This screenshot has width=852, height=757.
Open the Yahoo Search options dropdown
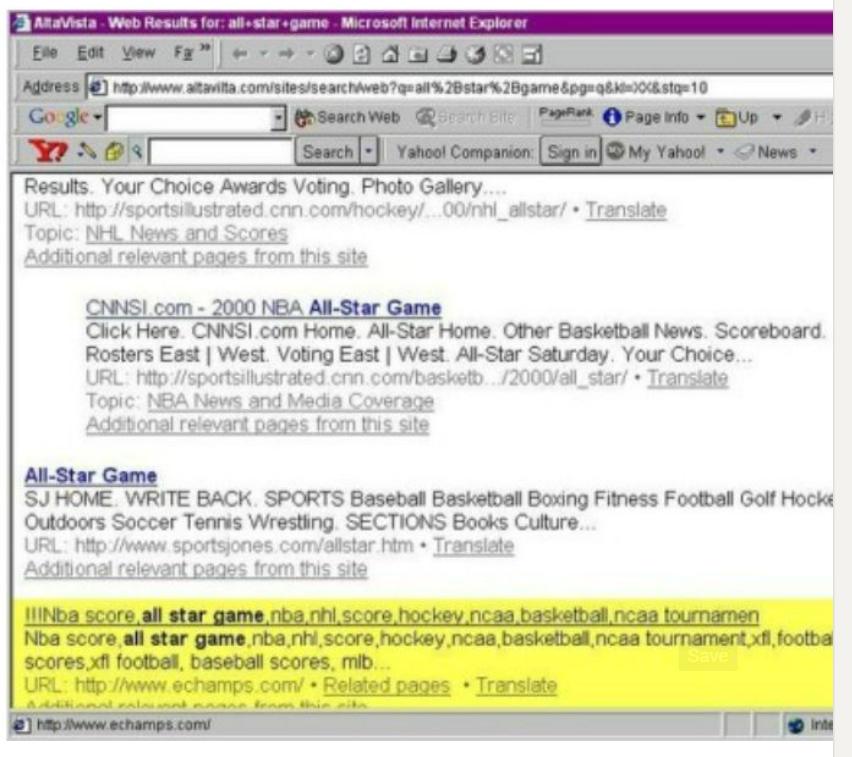coord(369,152)
